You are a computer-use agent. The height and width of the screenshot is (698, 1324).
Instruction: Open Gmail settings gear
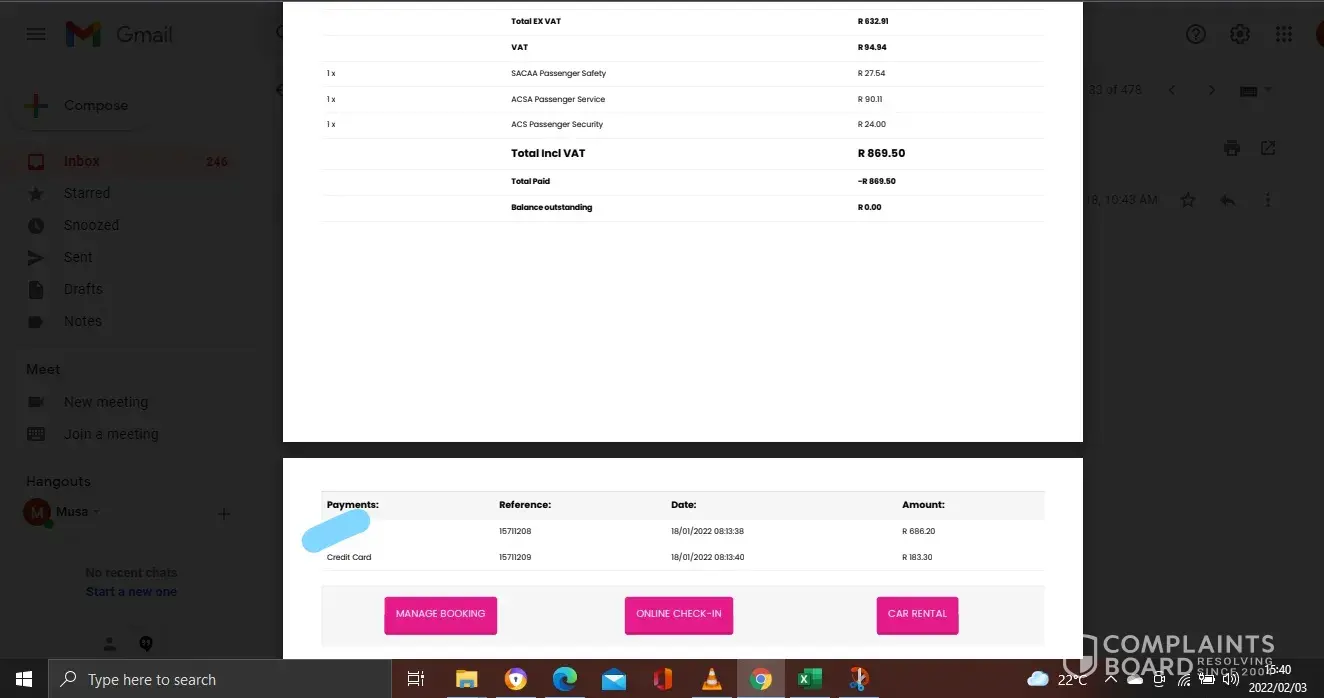[1240, 34]
